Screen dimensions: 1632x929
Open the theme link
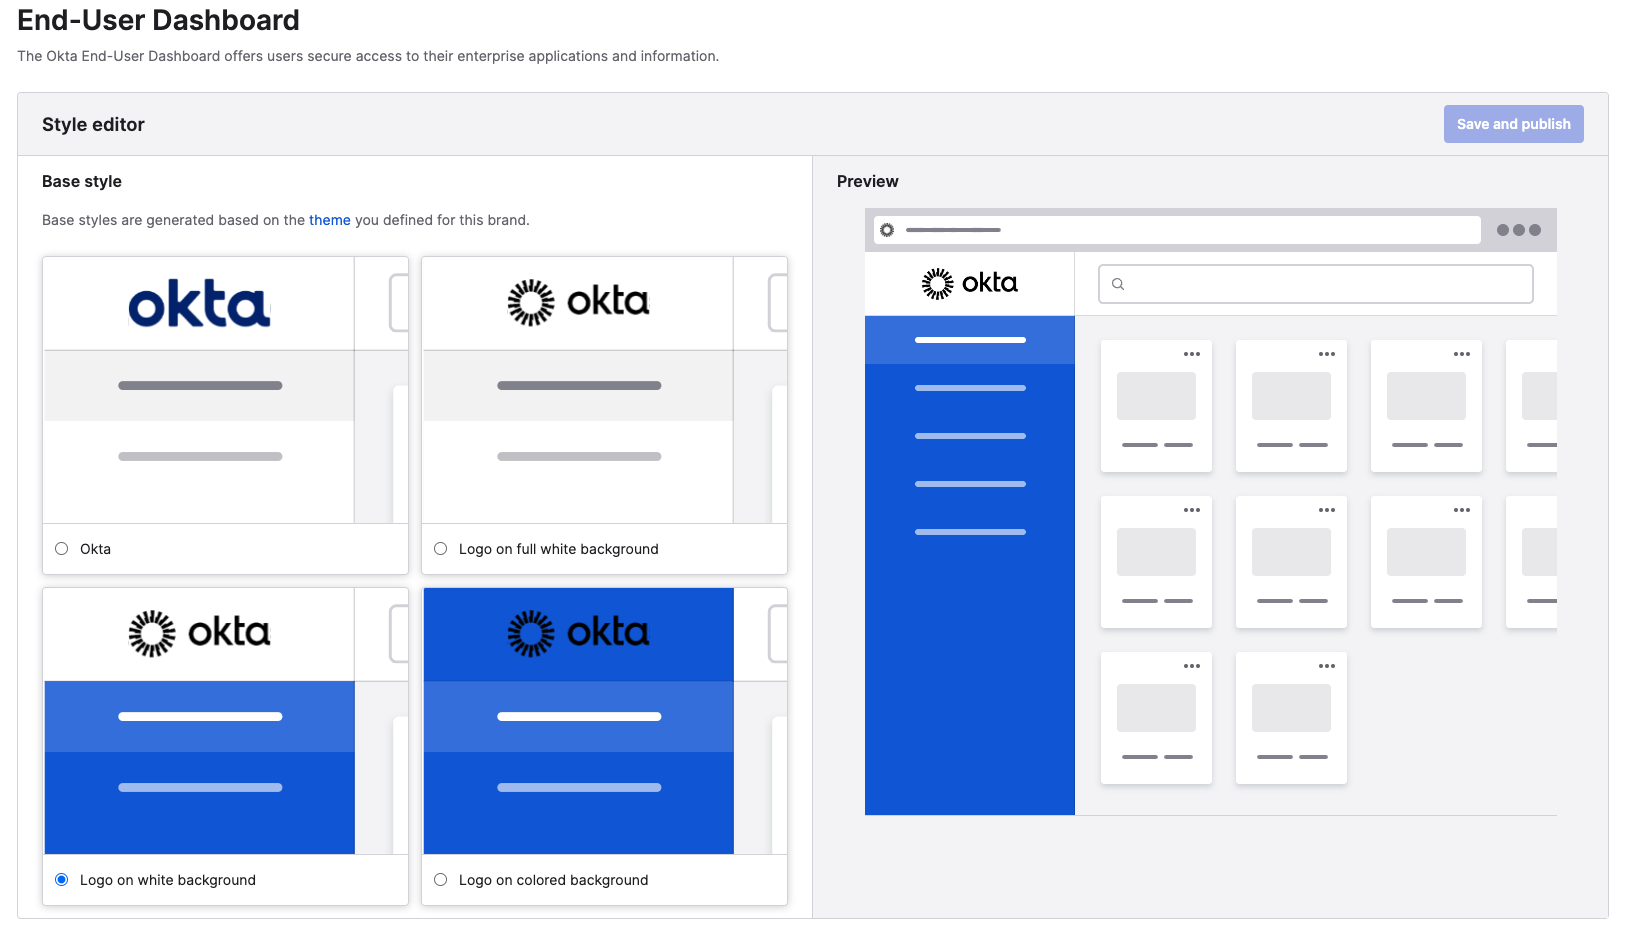[329, 220]
